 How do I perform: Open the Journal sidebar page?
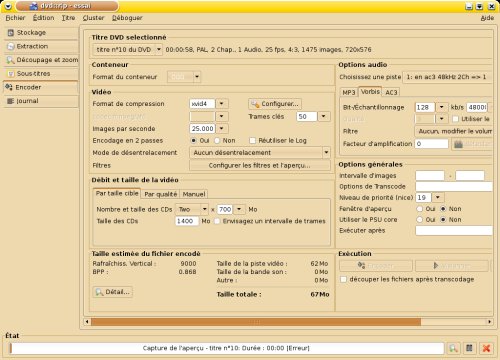tap(41, 101)
